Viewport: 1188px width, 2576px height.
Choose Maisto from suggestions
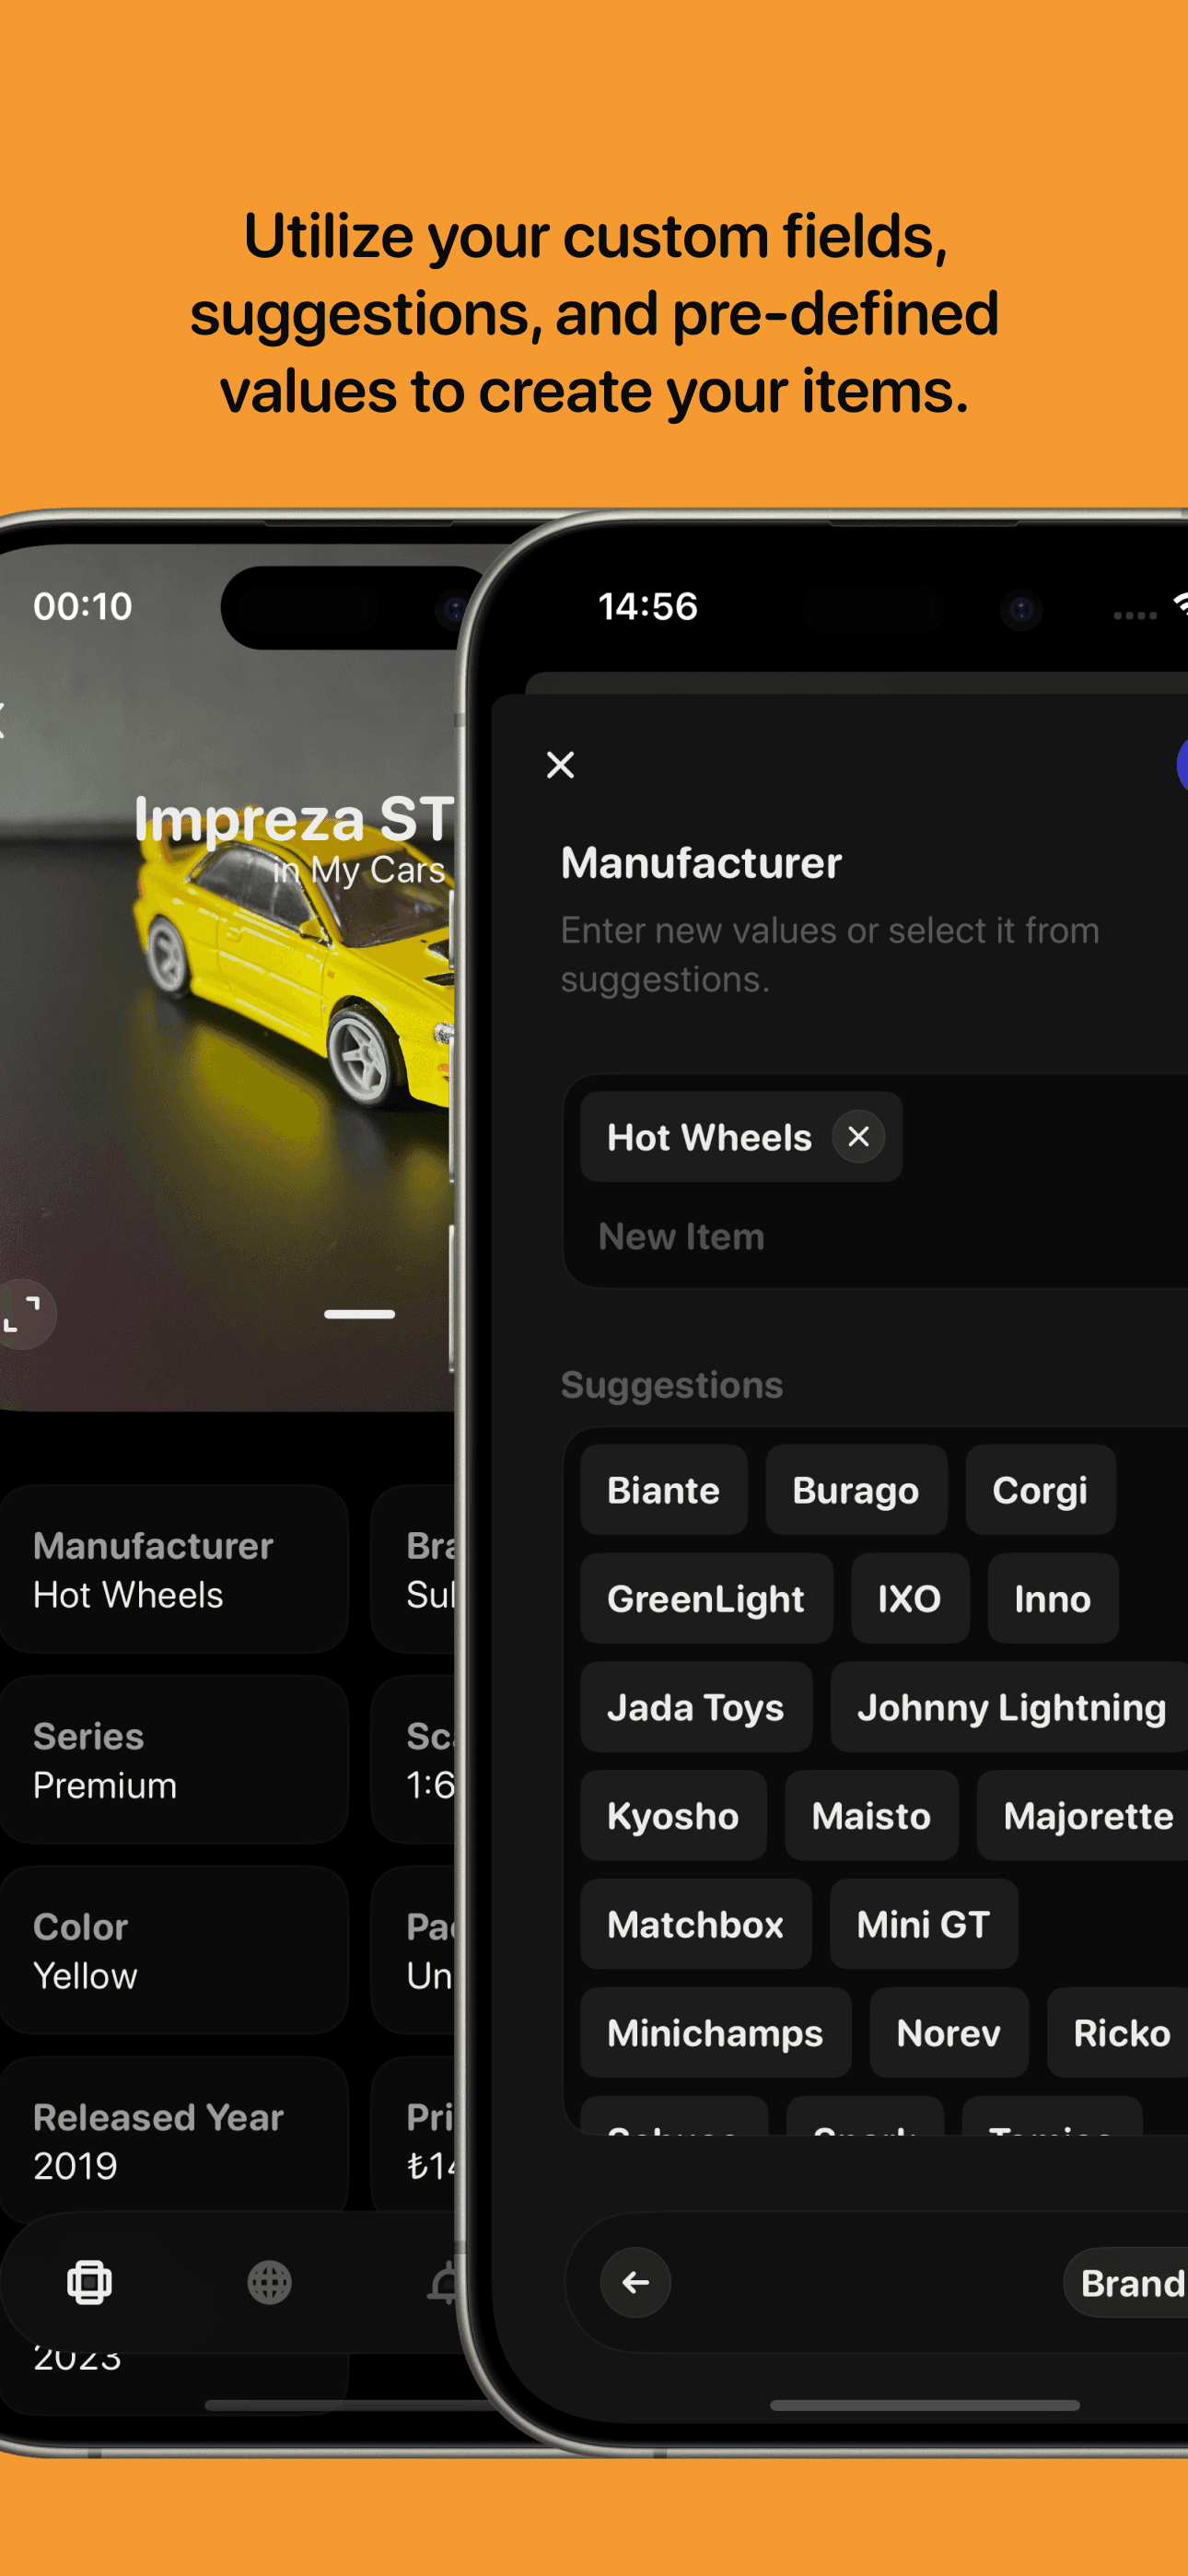[x=871, y=1815]
